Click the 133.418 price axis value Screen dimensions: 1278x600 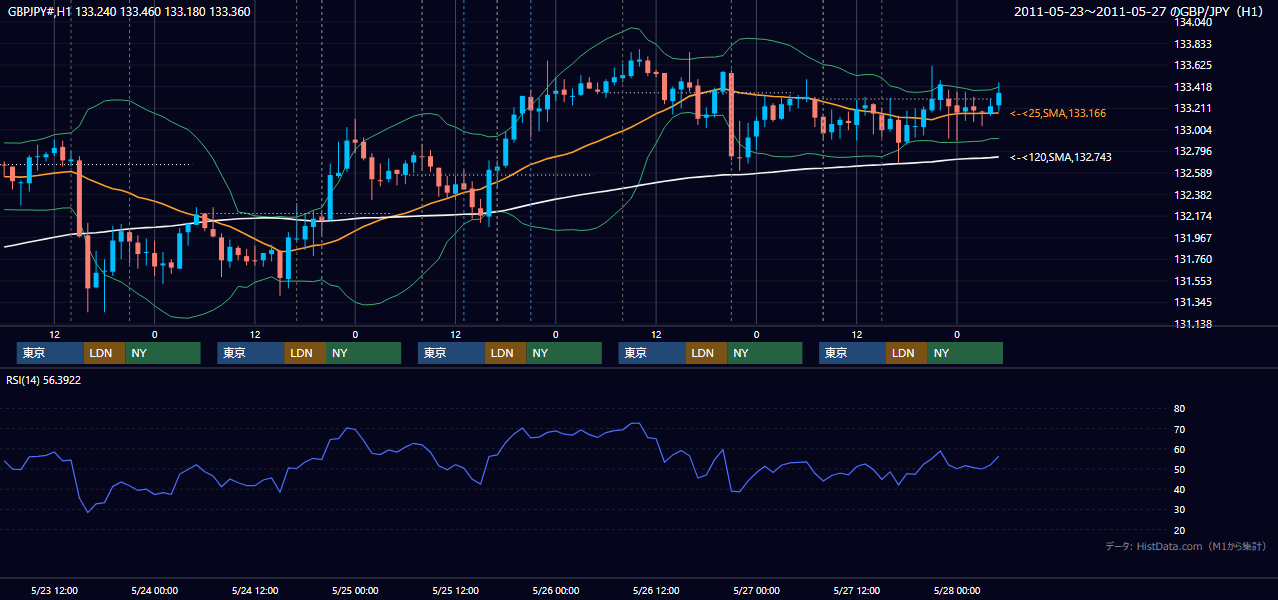coord(1194,87)
